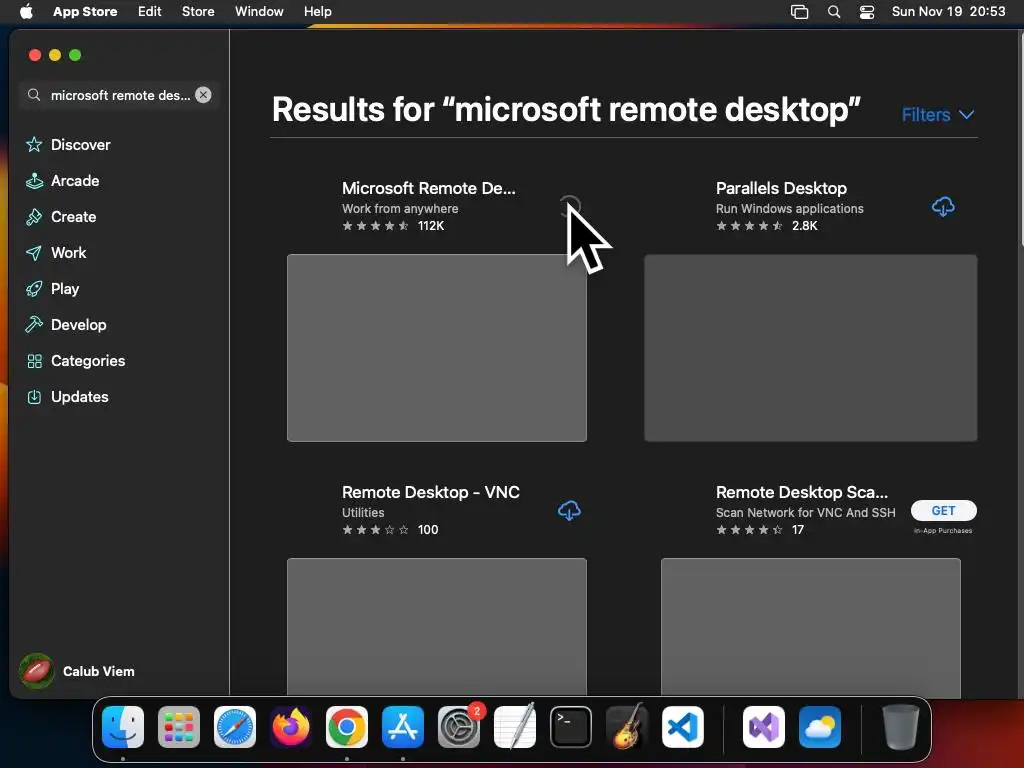Clear the search field text
Image resolution: width=1024 pixels, height=768 pixels.
tap(203, 95)
